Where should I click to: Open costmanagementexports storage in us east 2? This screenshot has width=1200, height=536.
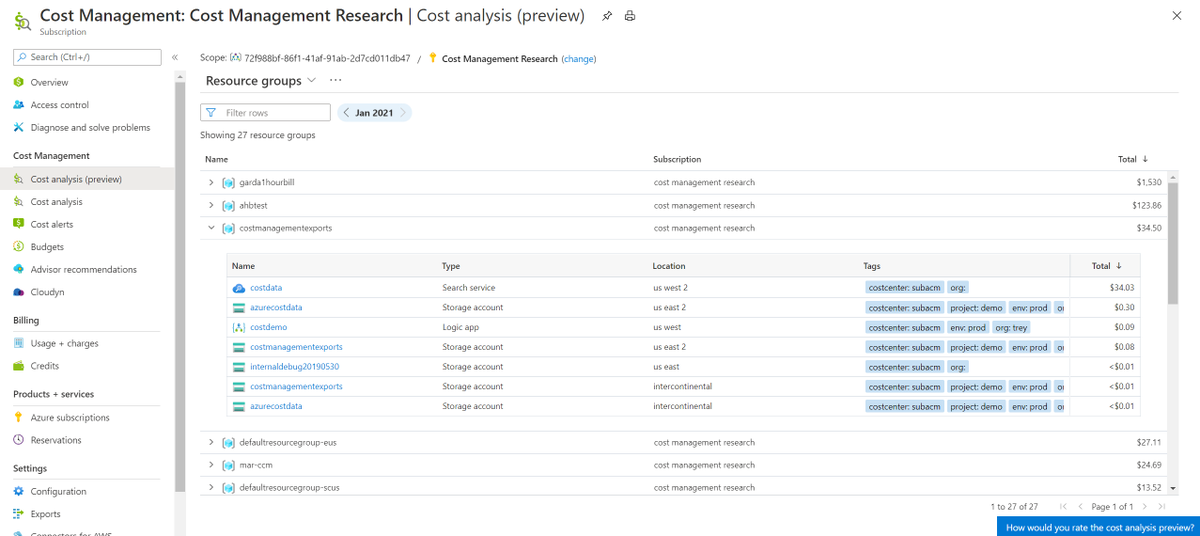pos(296,347)
